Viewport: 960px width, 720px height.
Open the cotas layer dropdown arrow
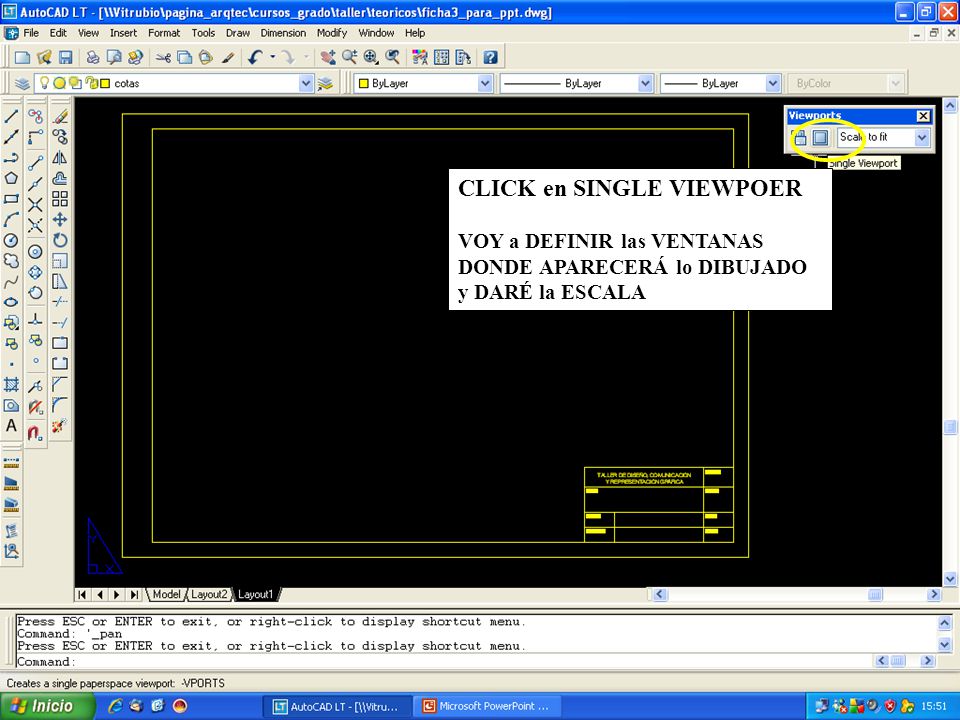click(x=306, y=83)
